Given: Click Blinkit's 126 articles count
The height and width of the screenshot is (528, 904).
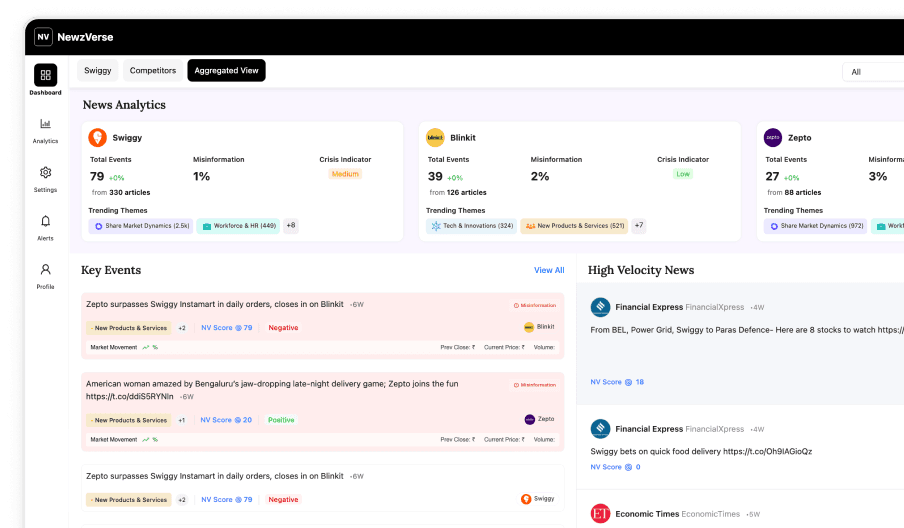Looking at the screenshot, I should tap(466, 193).
